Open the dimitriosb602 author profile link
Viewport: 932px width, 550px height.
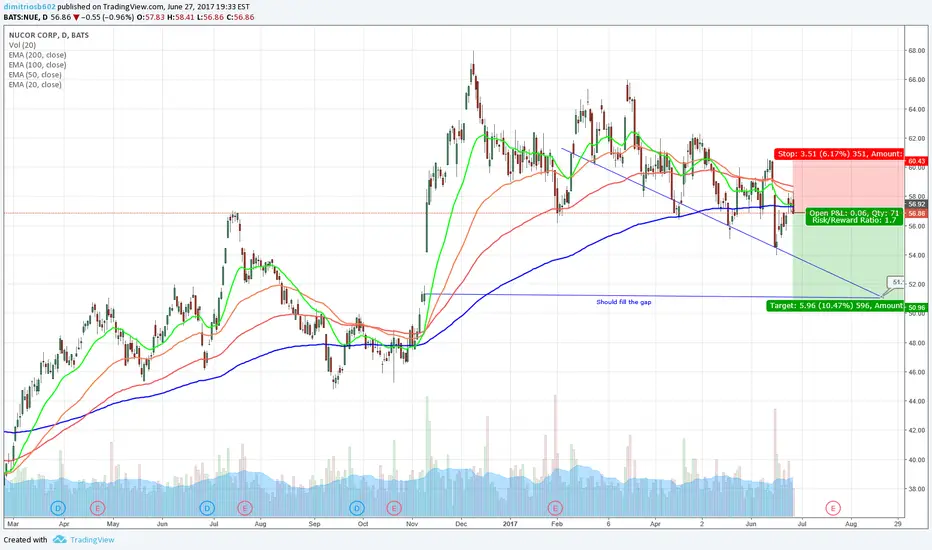click(x=30, y=7)
